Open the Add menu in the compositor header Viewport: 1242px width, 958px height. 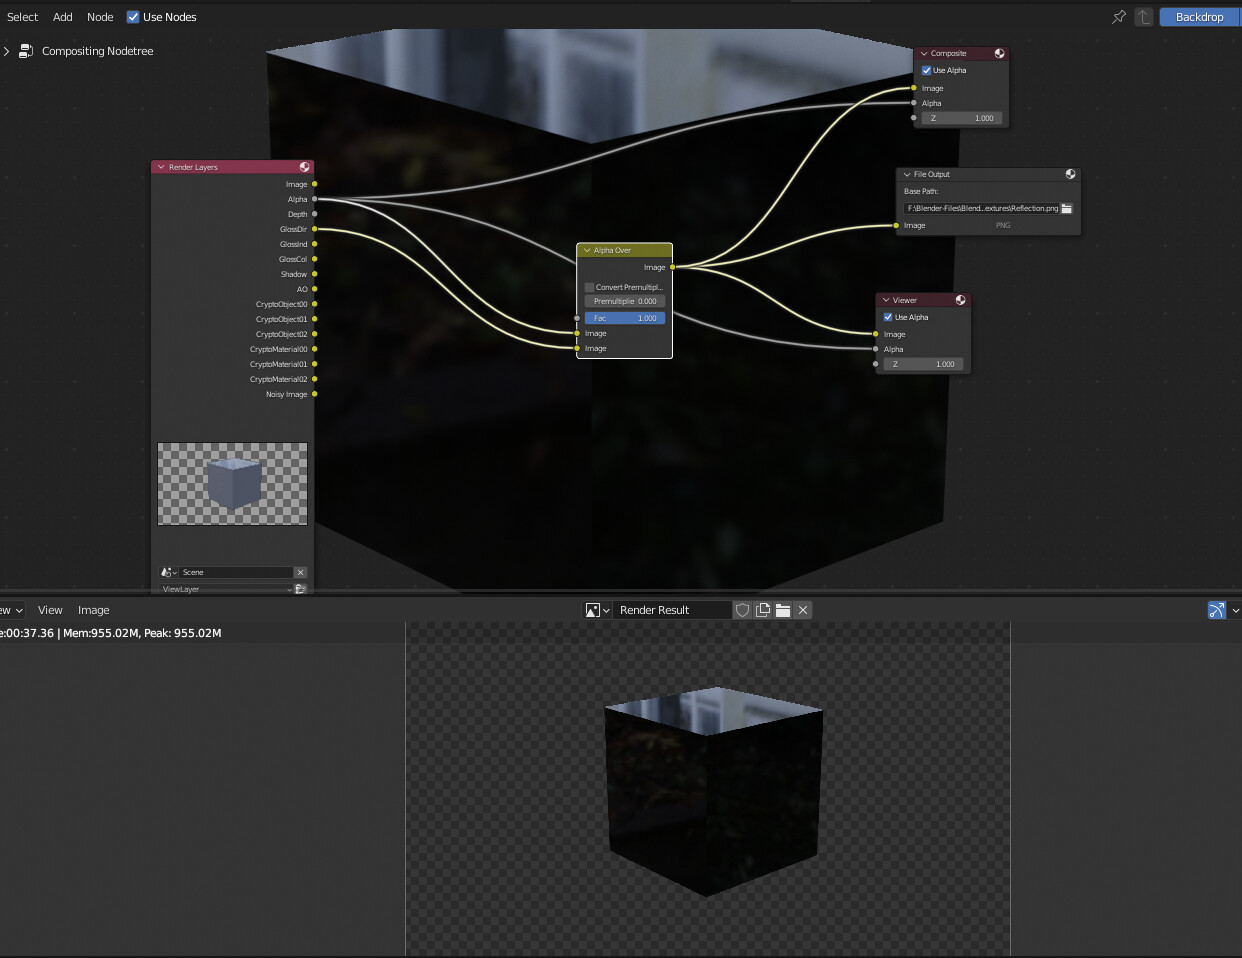62,16
